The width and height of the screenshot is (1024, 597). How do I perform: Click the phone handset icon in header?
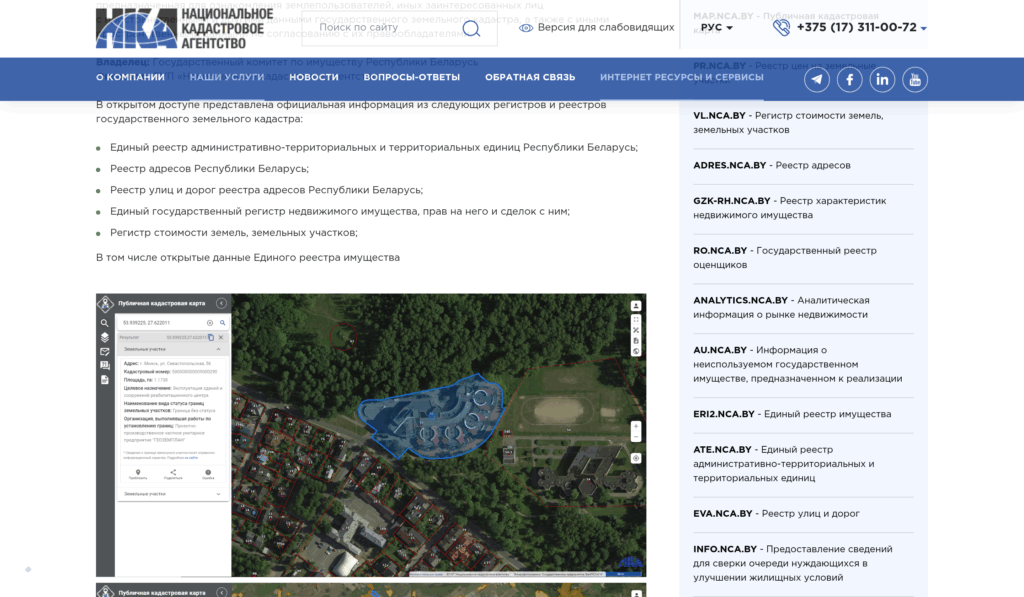coord(781,27)
